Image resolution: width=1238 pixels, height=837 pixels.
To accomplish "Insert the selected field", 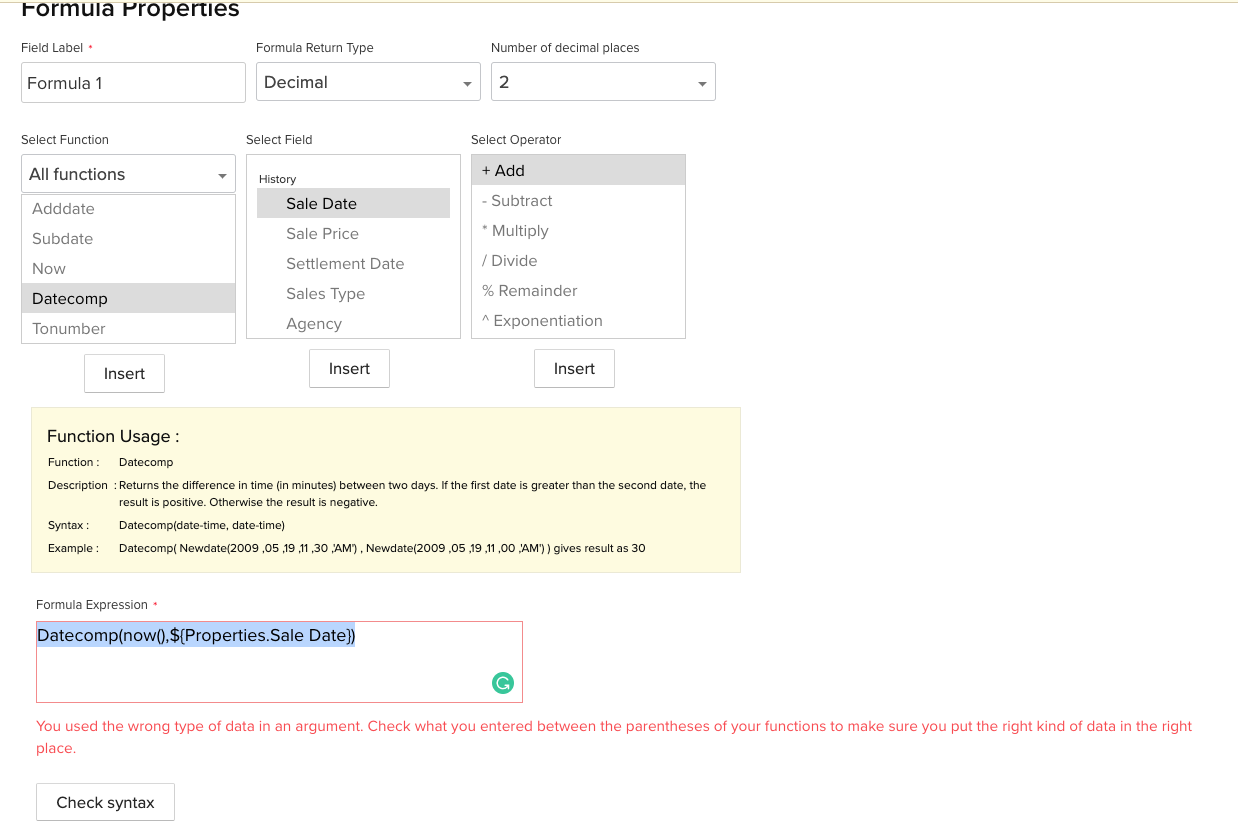I will pos(349,368).
